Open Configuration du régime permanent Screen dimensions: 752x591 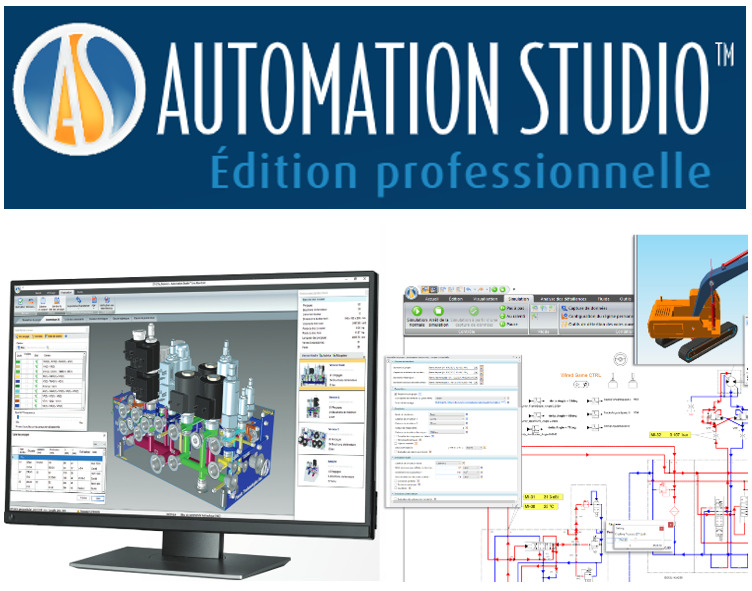[x=597, y=316]
